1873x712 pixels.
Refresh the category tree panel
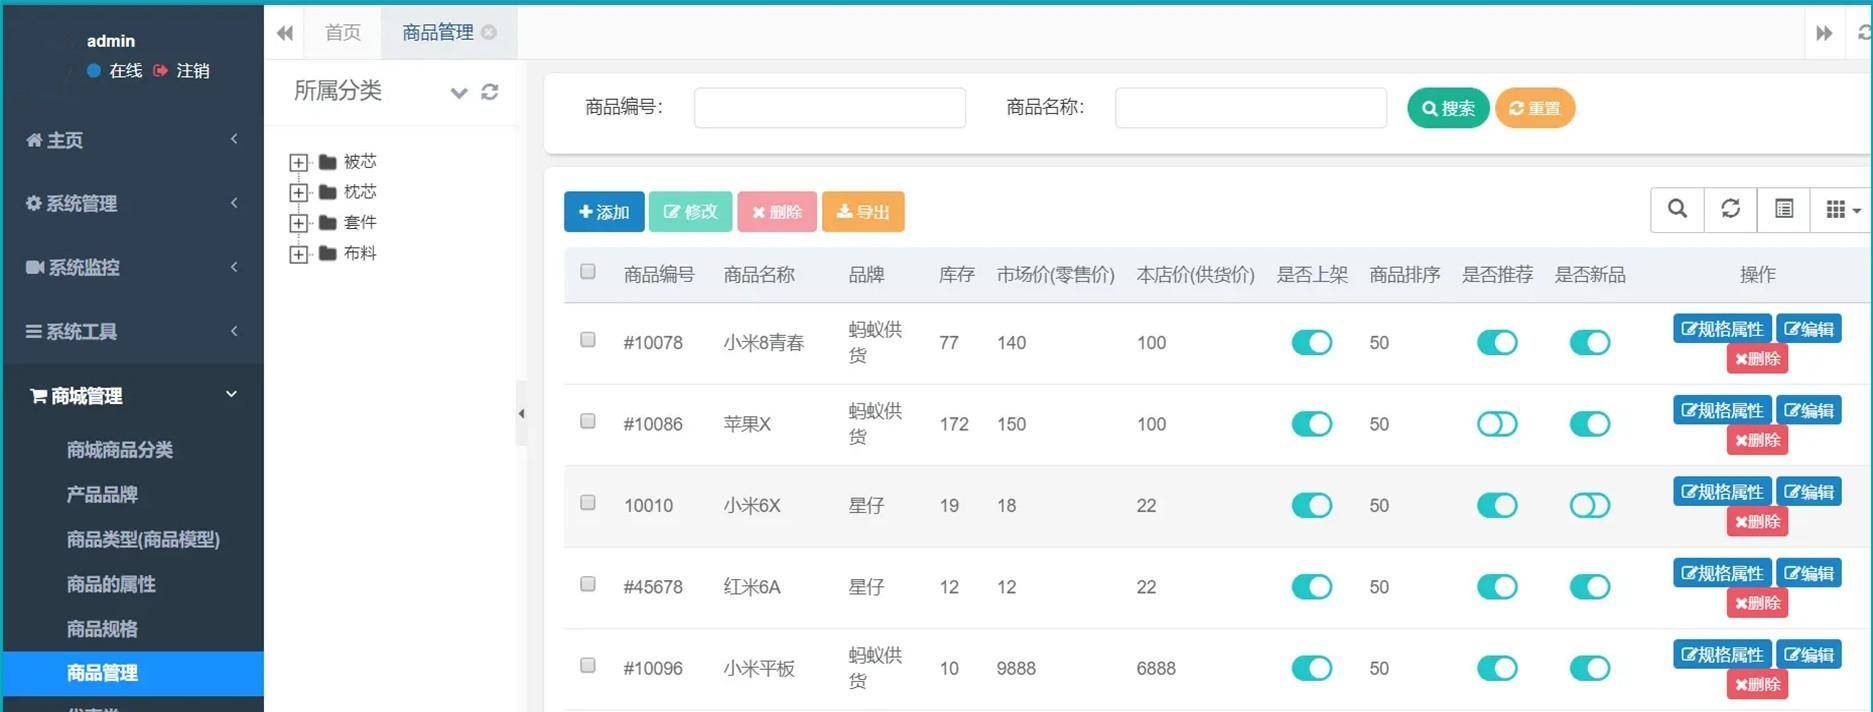490,92
